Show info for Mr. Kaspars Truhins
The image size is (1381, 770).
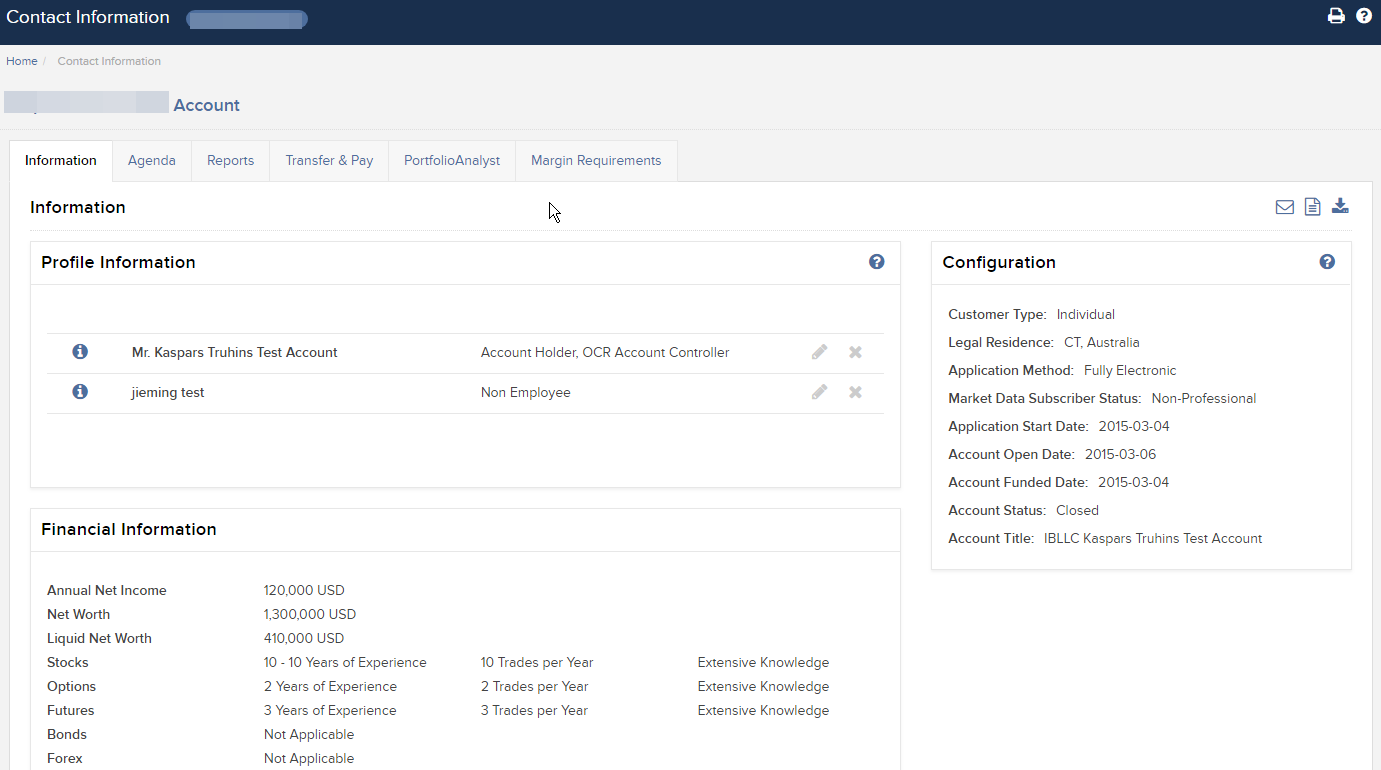80,352
